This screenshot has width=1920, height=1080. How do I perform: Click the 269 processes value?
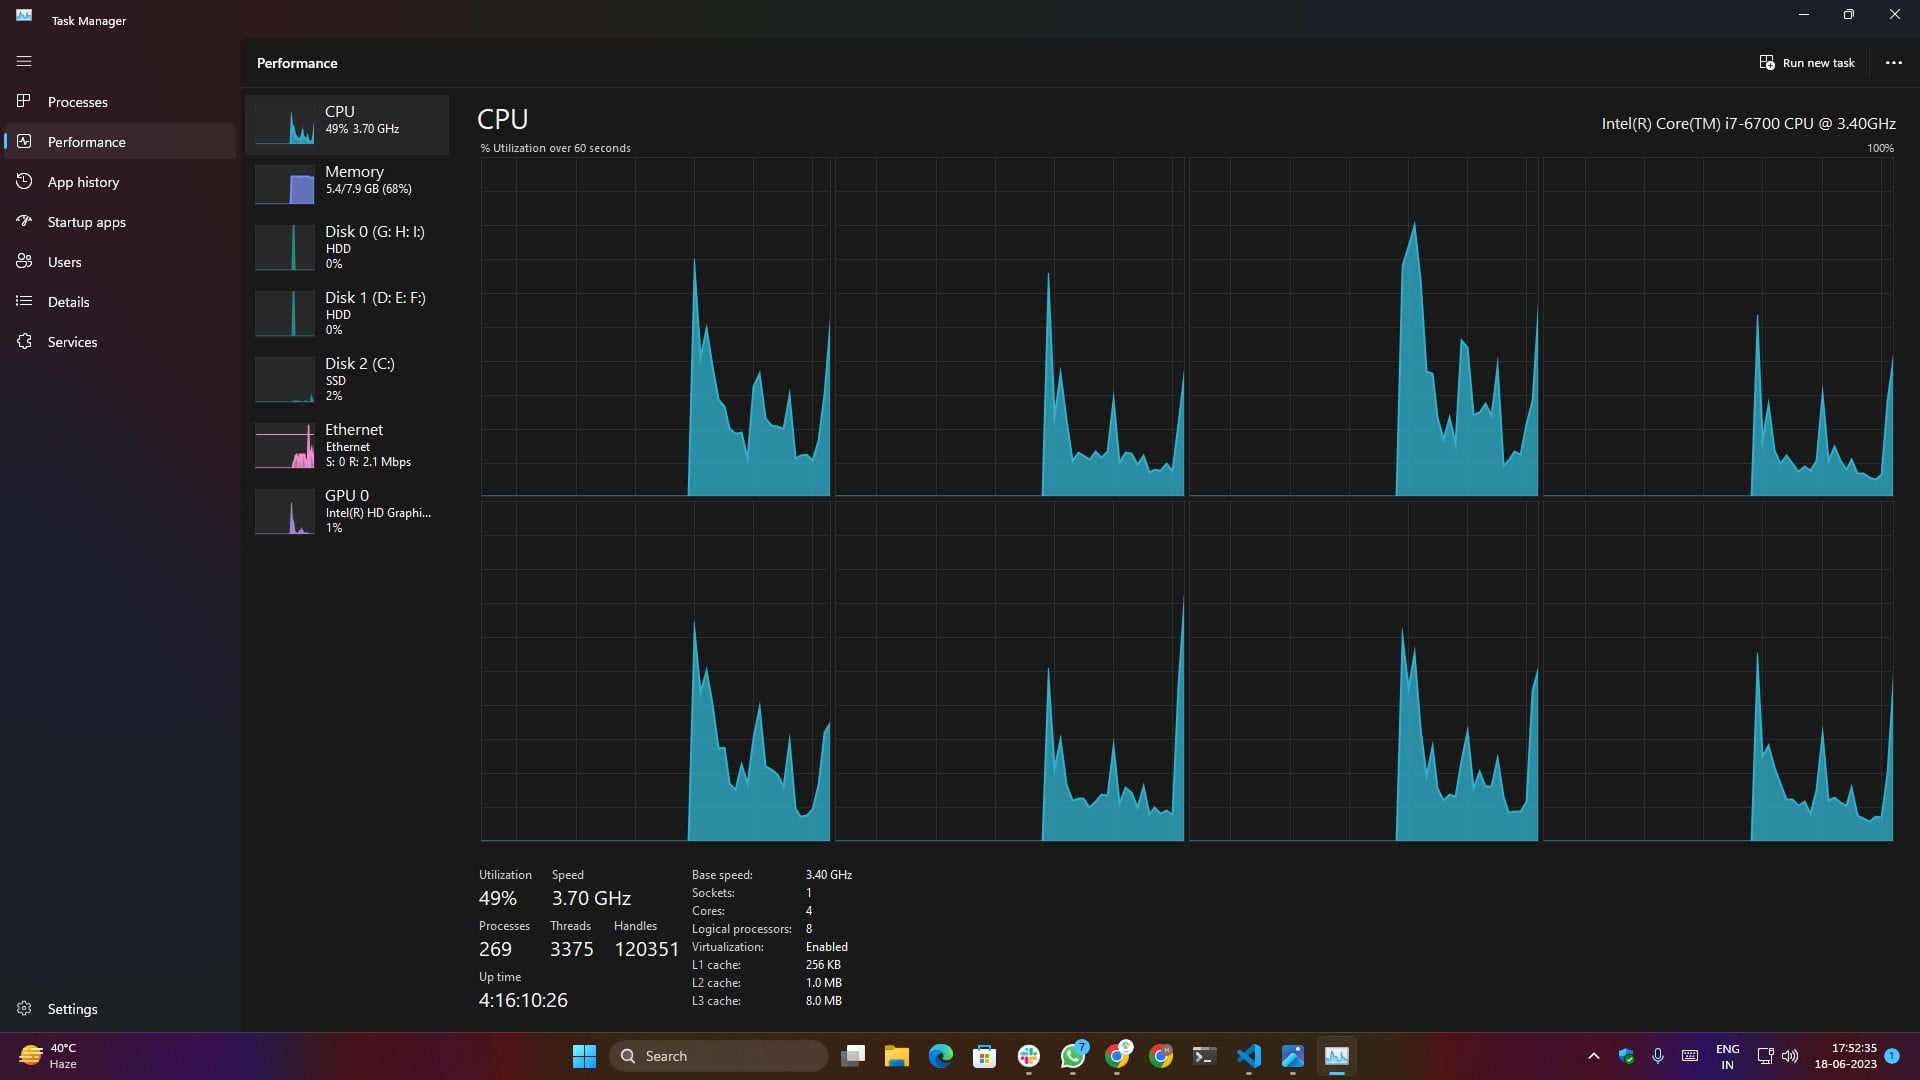pyautogui.click(x=495, y=949)
